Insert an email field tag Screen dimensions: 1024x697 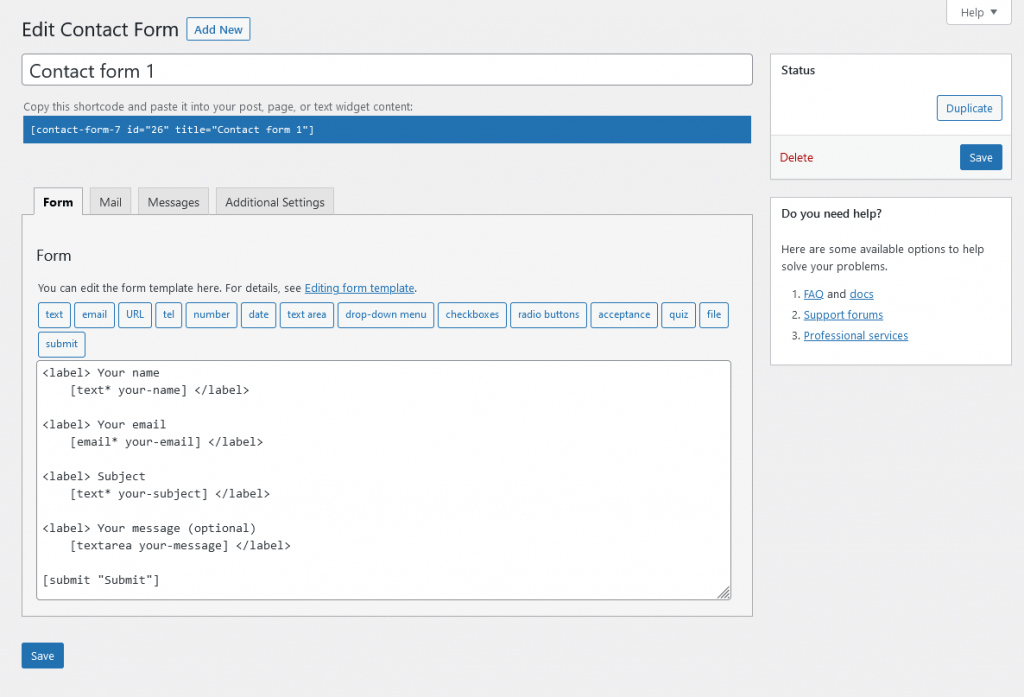pos(94,315)
